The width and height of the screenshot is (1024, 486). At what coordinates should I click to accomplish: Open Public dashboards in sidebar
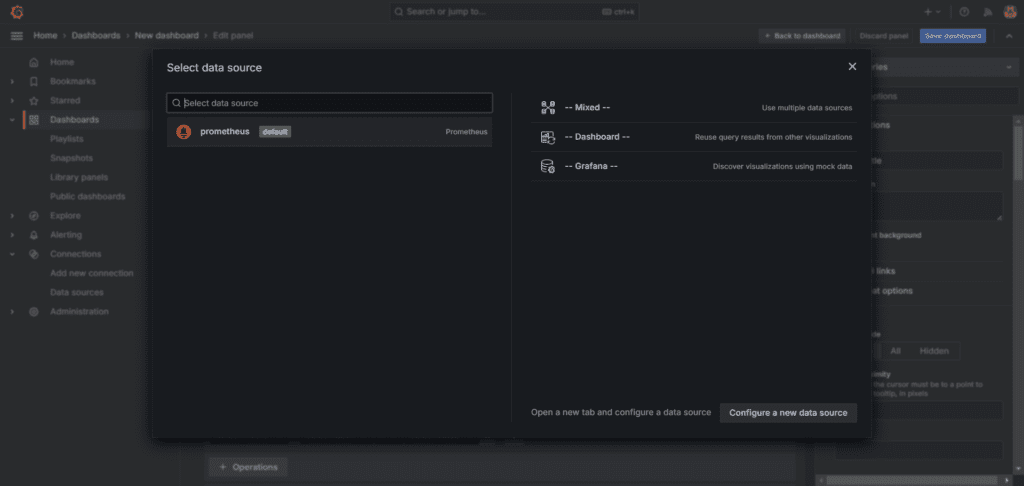(88, 197)
